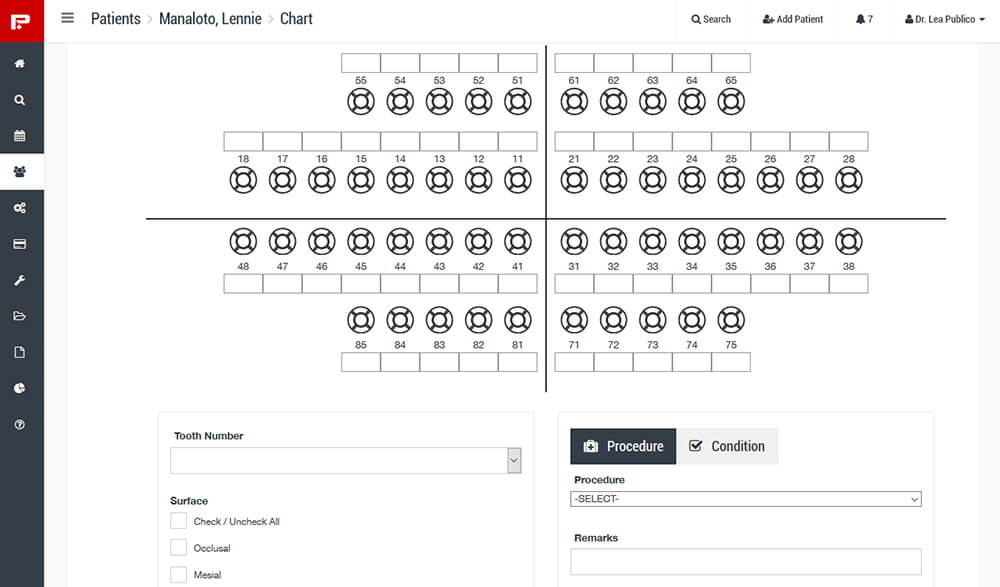This screenshot has width=1000, height=587.
Task: Check the Mesial surface checkbox
Action: (x=179, y=574)
